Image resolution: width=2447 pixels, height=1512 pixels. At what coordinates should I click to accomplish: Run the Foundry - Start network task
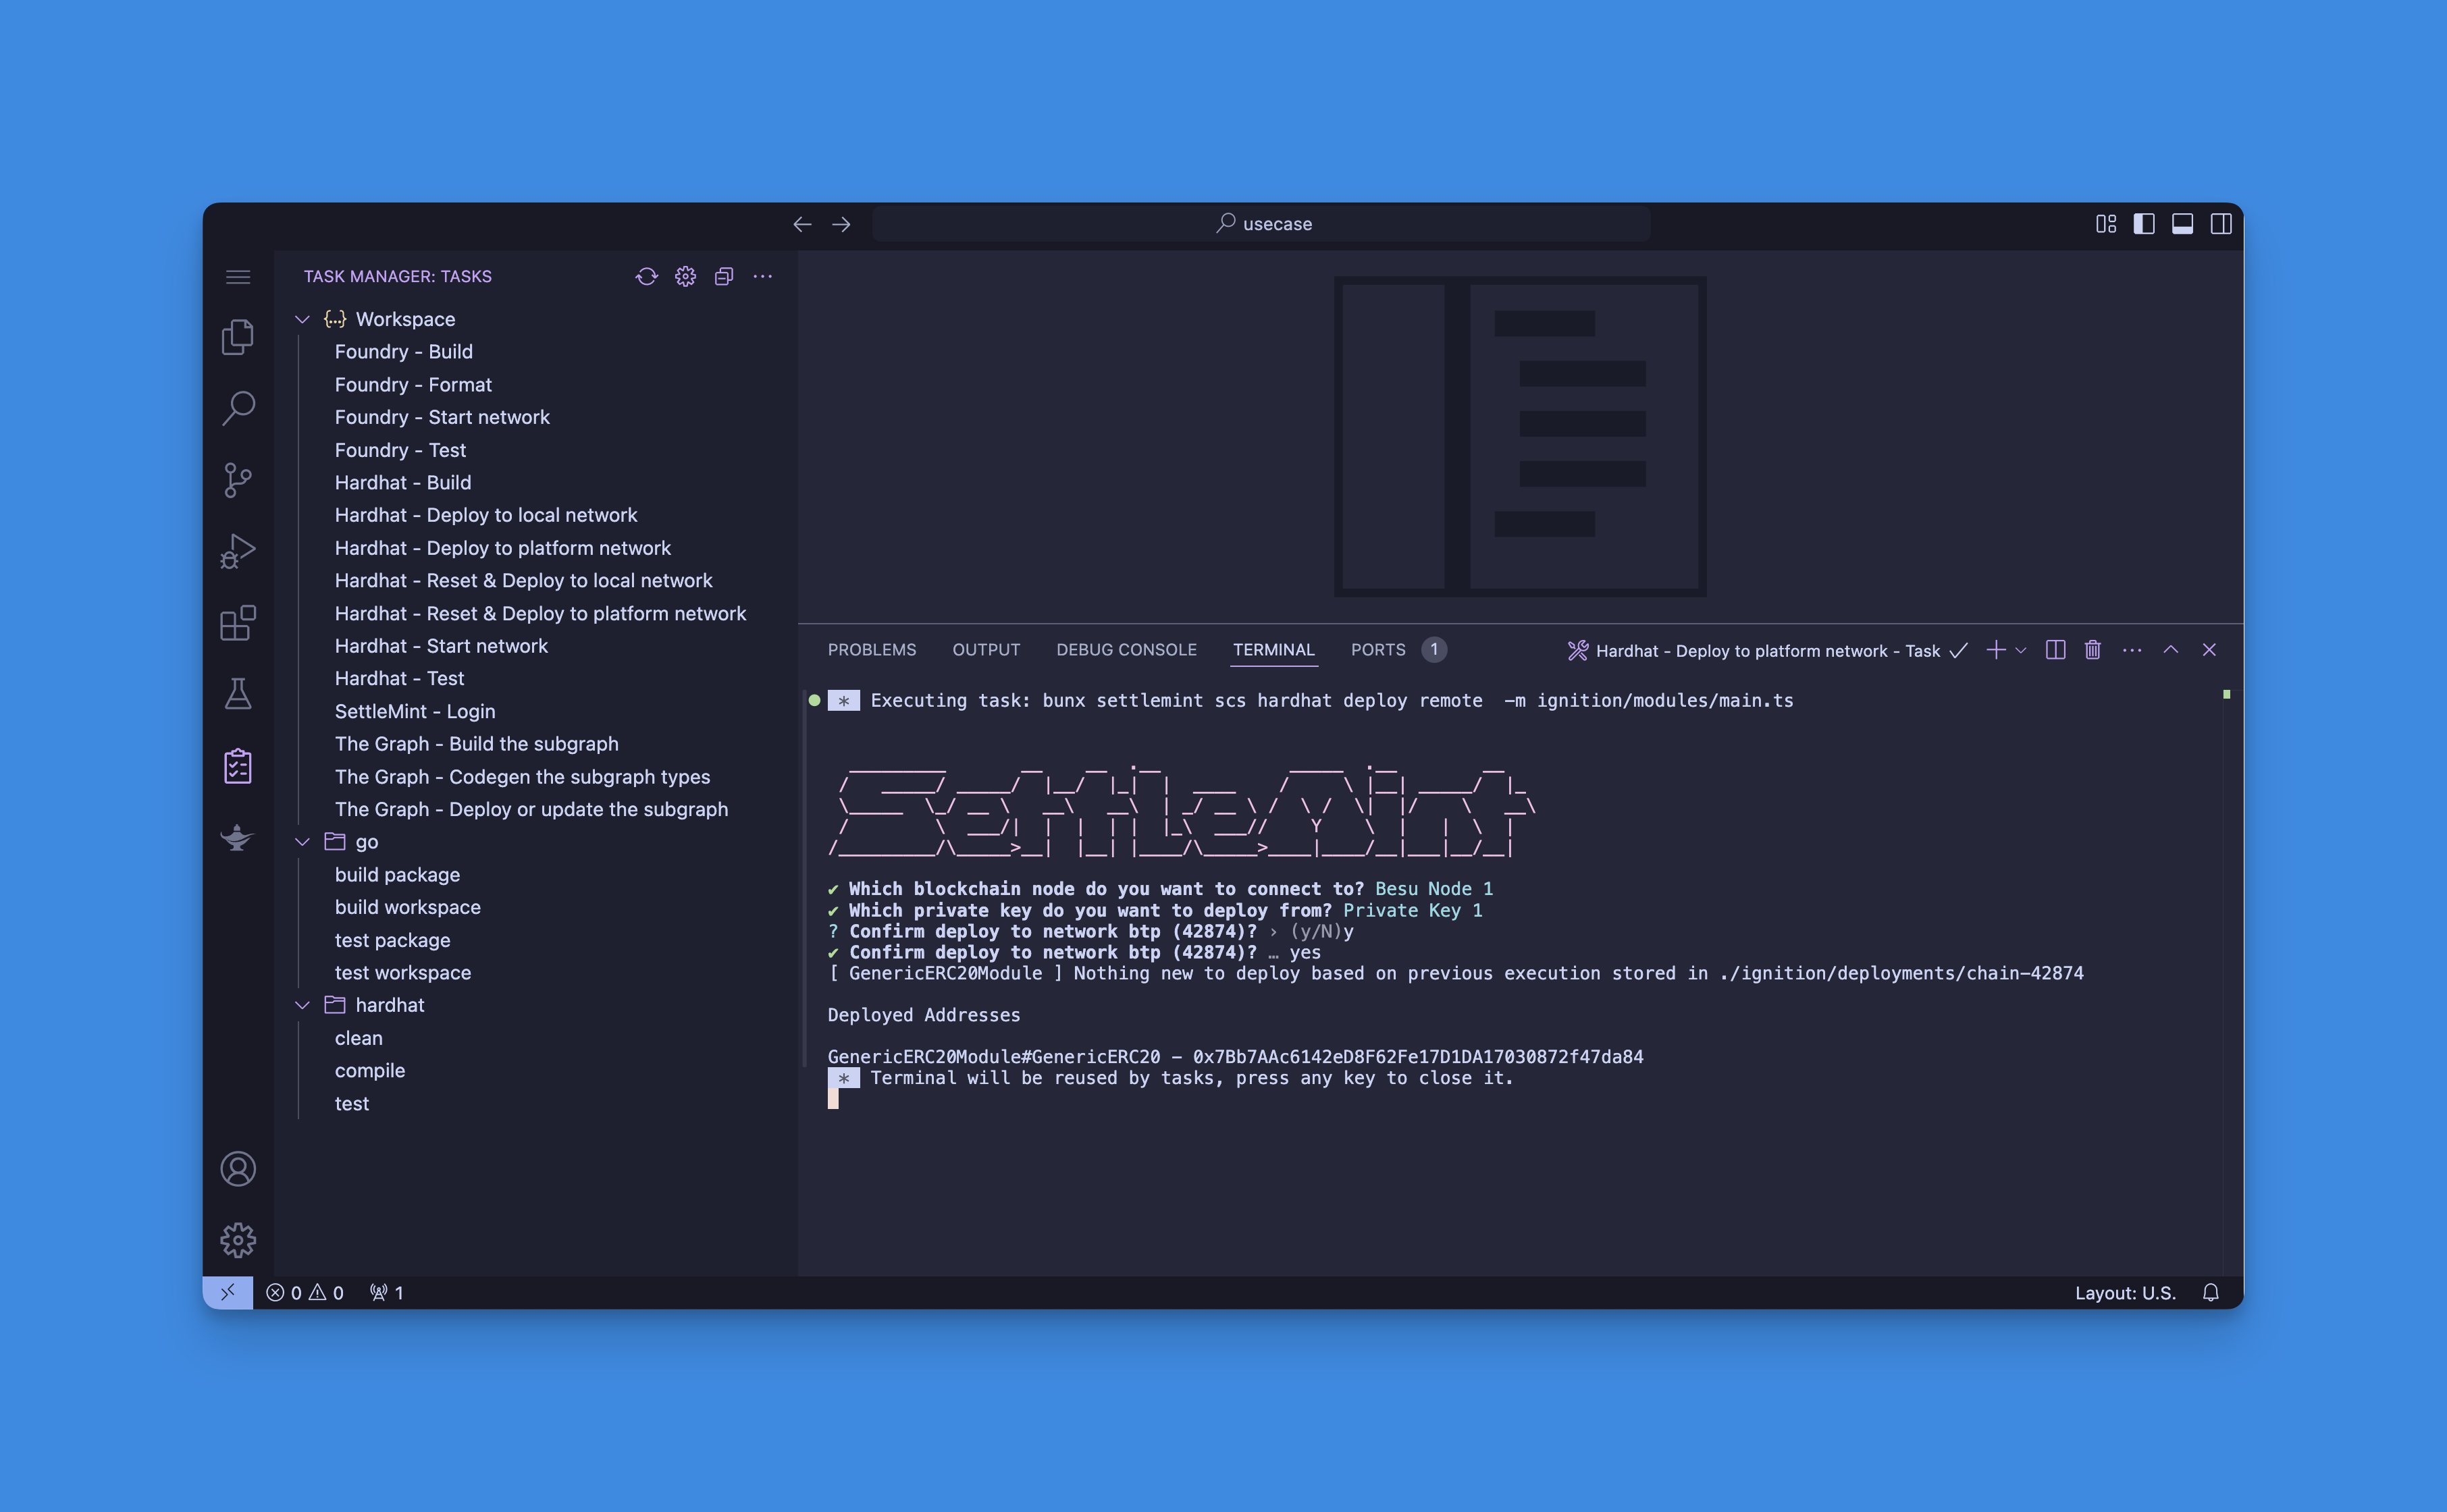coord(442,417)
